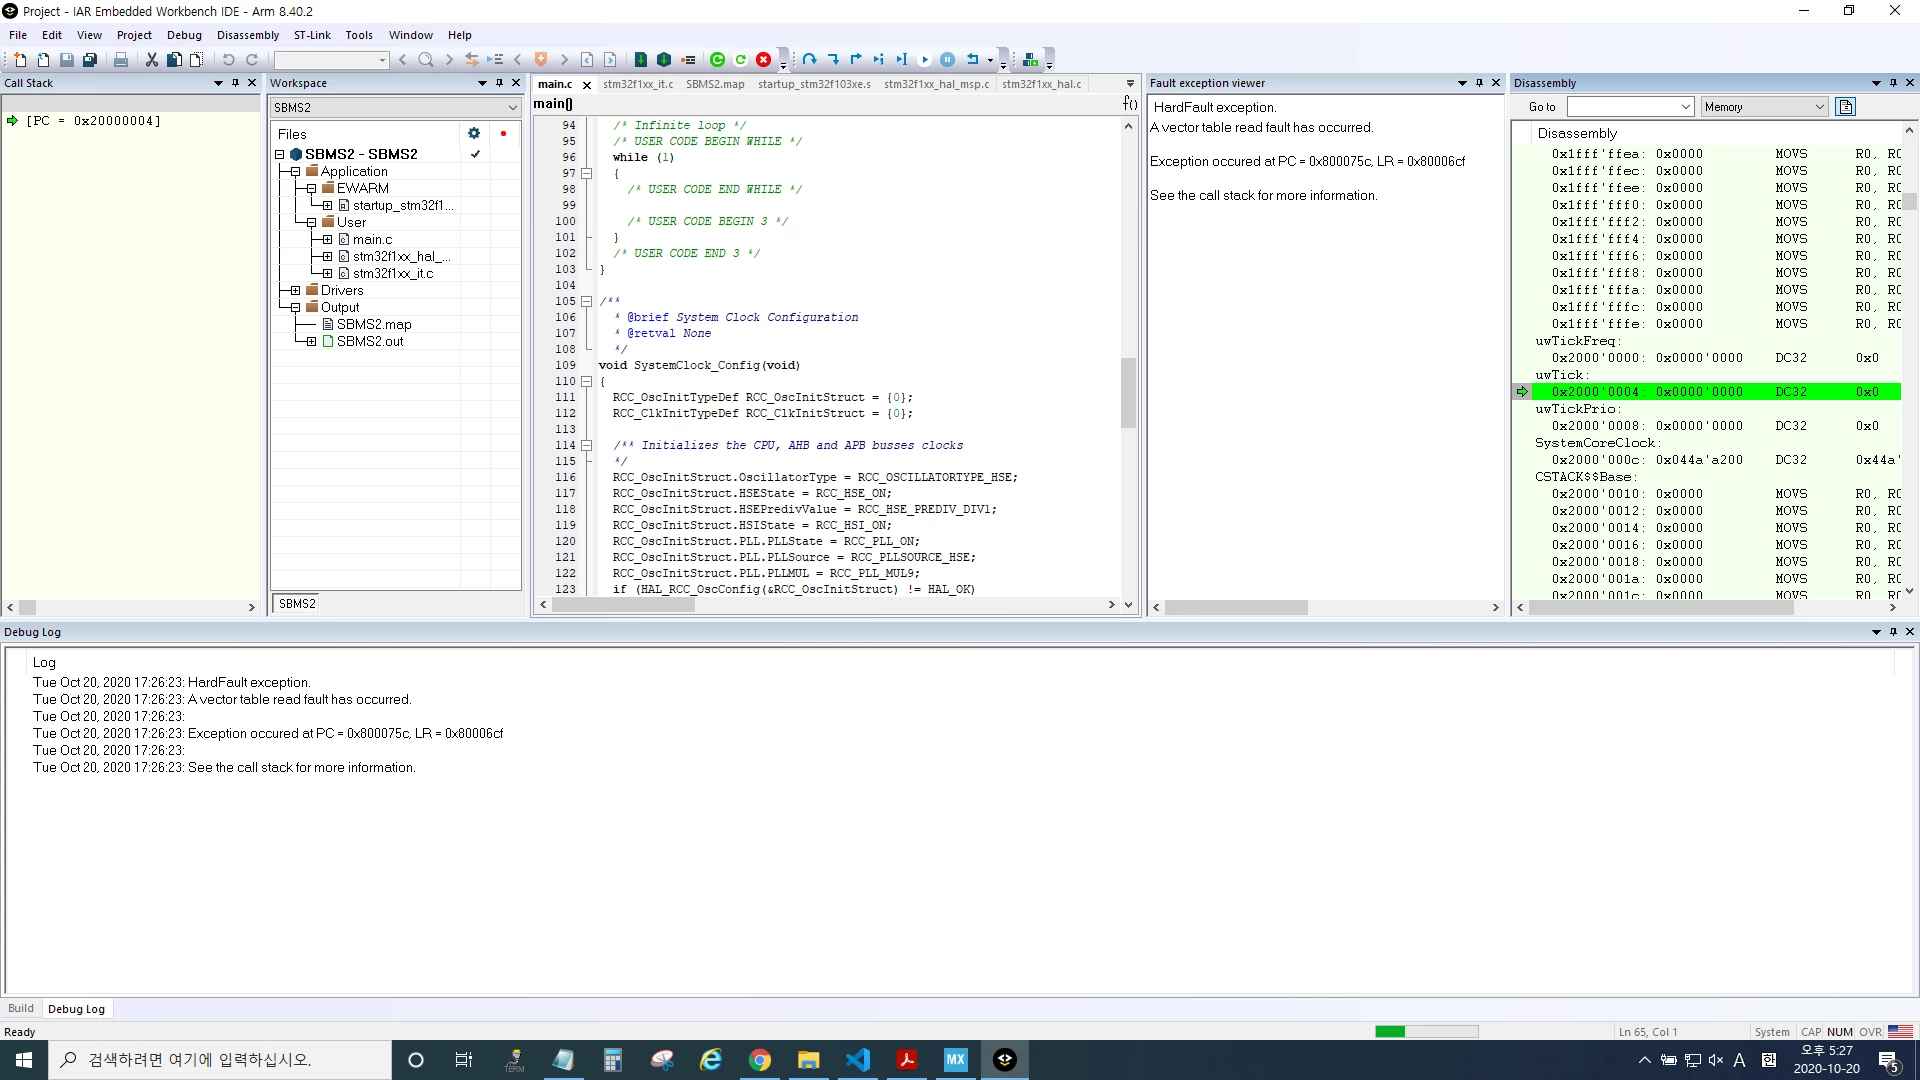Toggle mixed-mode button in Disassembly panel
The image size is (1920, 1080).
[1846, 107]
